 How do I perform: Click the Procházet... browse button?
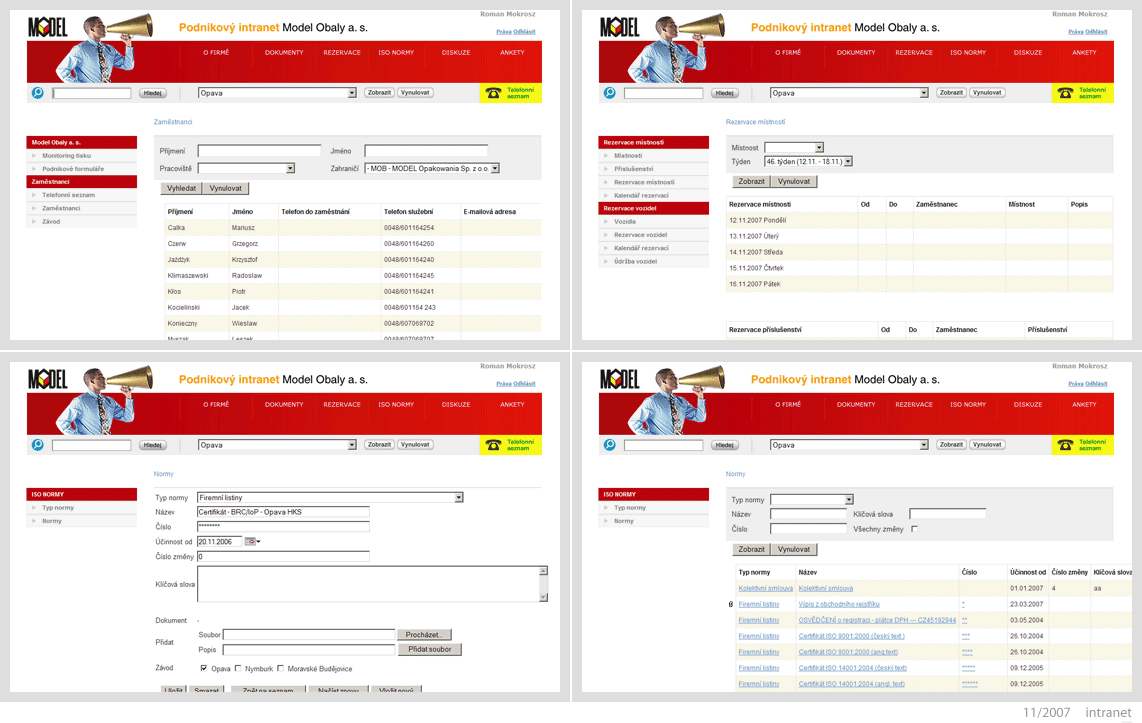425,635
